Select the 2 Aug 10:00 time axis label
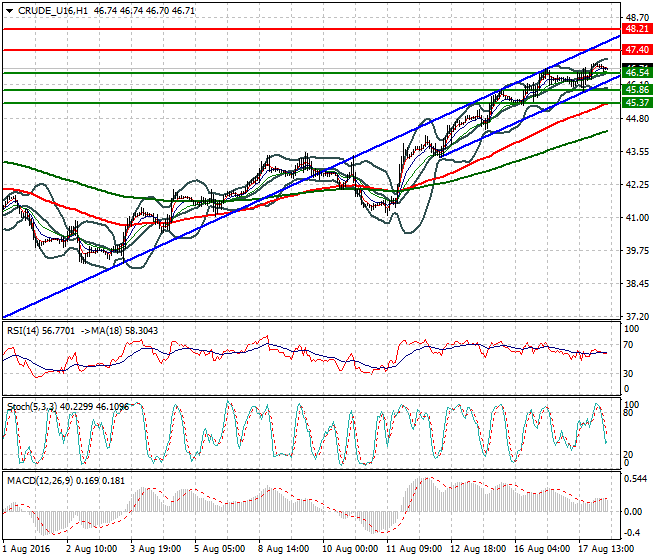660x560 pixels. (x=91, y=549)
